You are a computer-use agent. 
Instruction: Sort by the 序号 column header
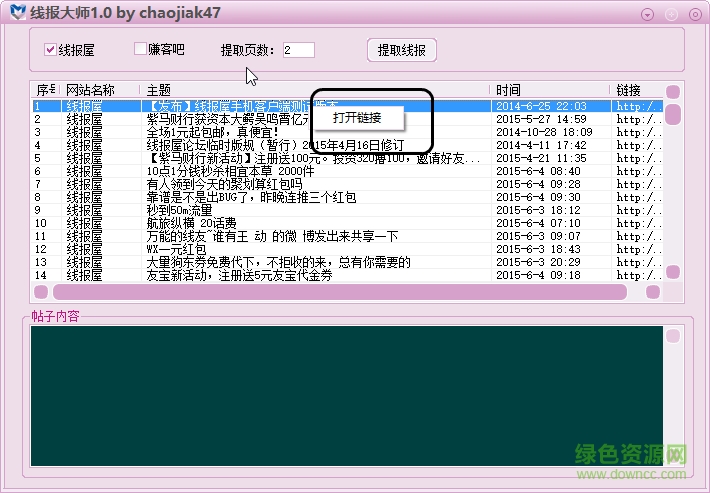(46, 90)
